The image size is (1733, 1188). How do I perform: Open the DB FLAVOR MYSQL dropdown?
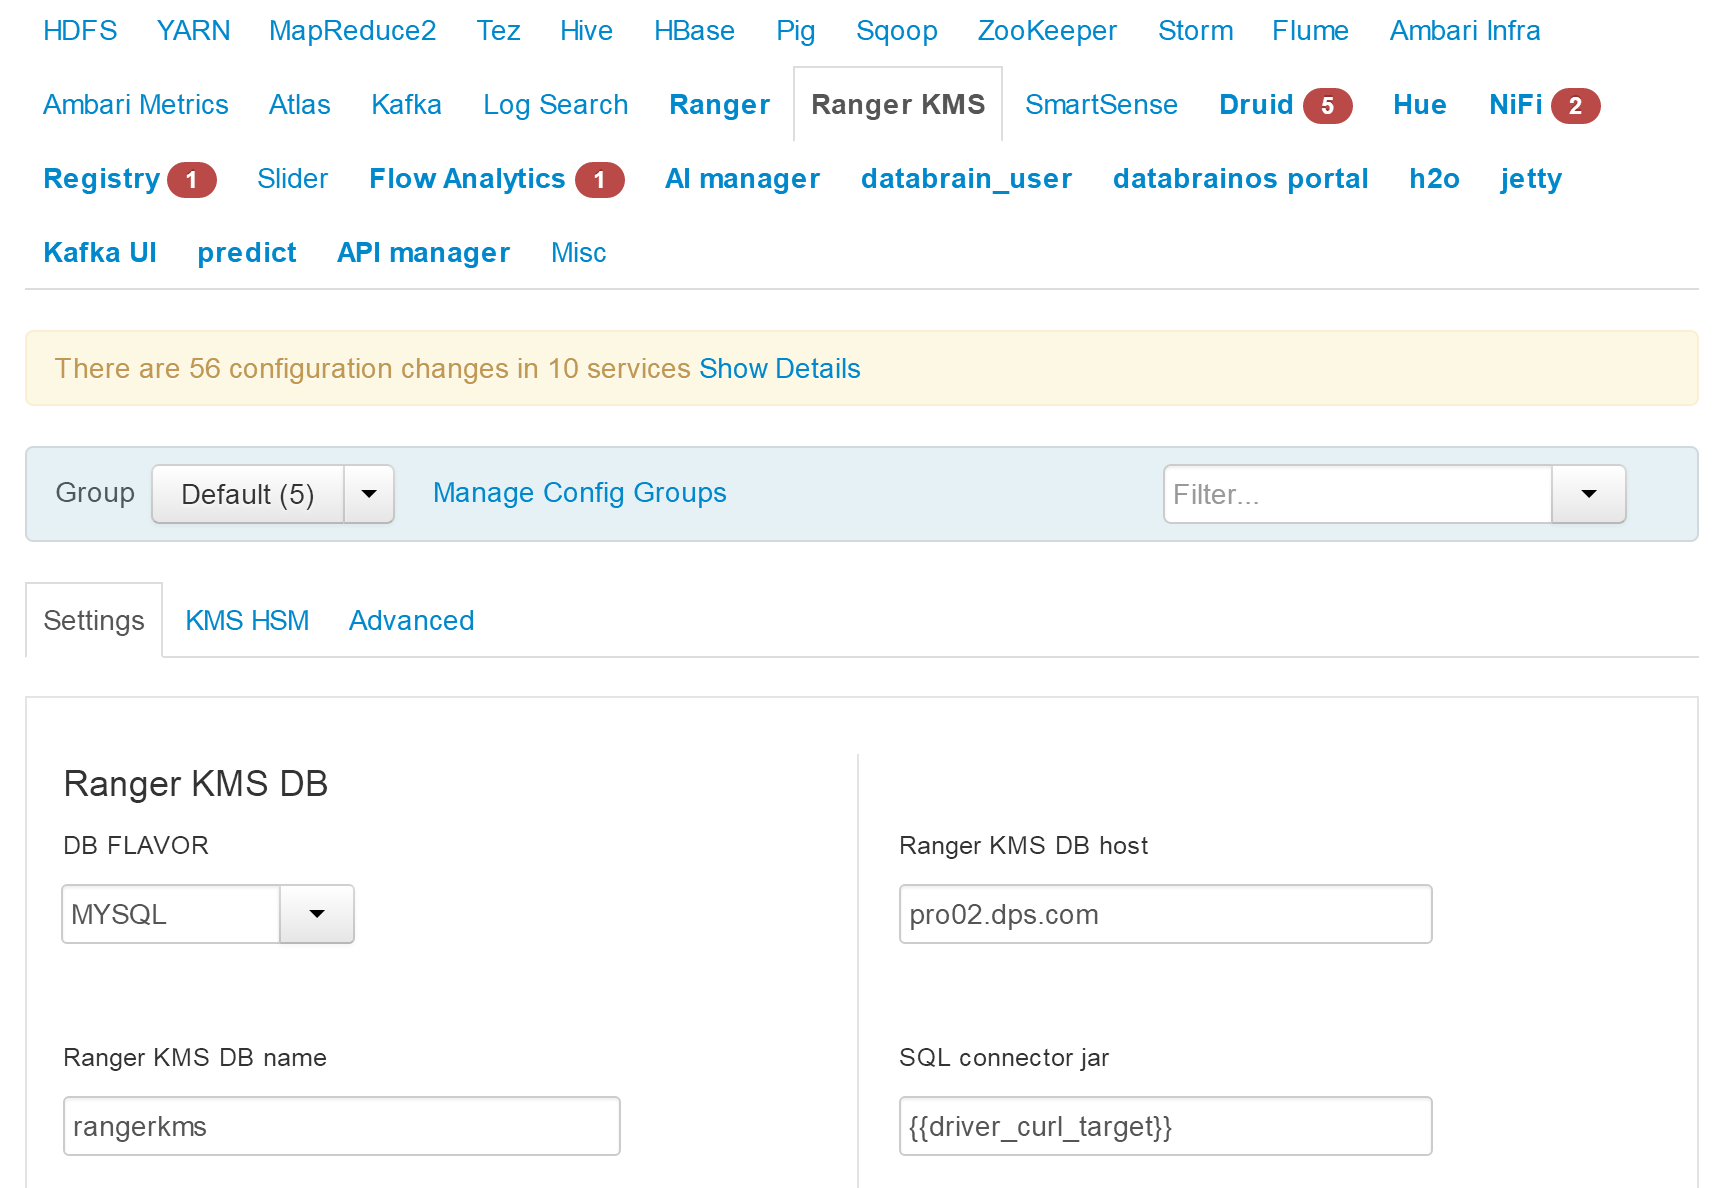coord(208,914)
